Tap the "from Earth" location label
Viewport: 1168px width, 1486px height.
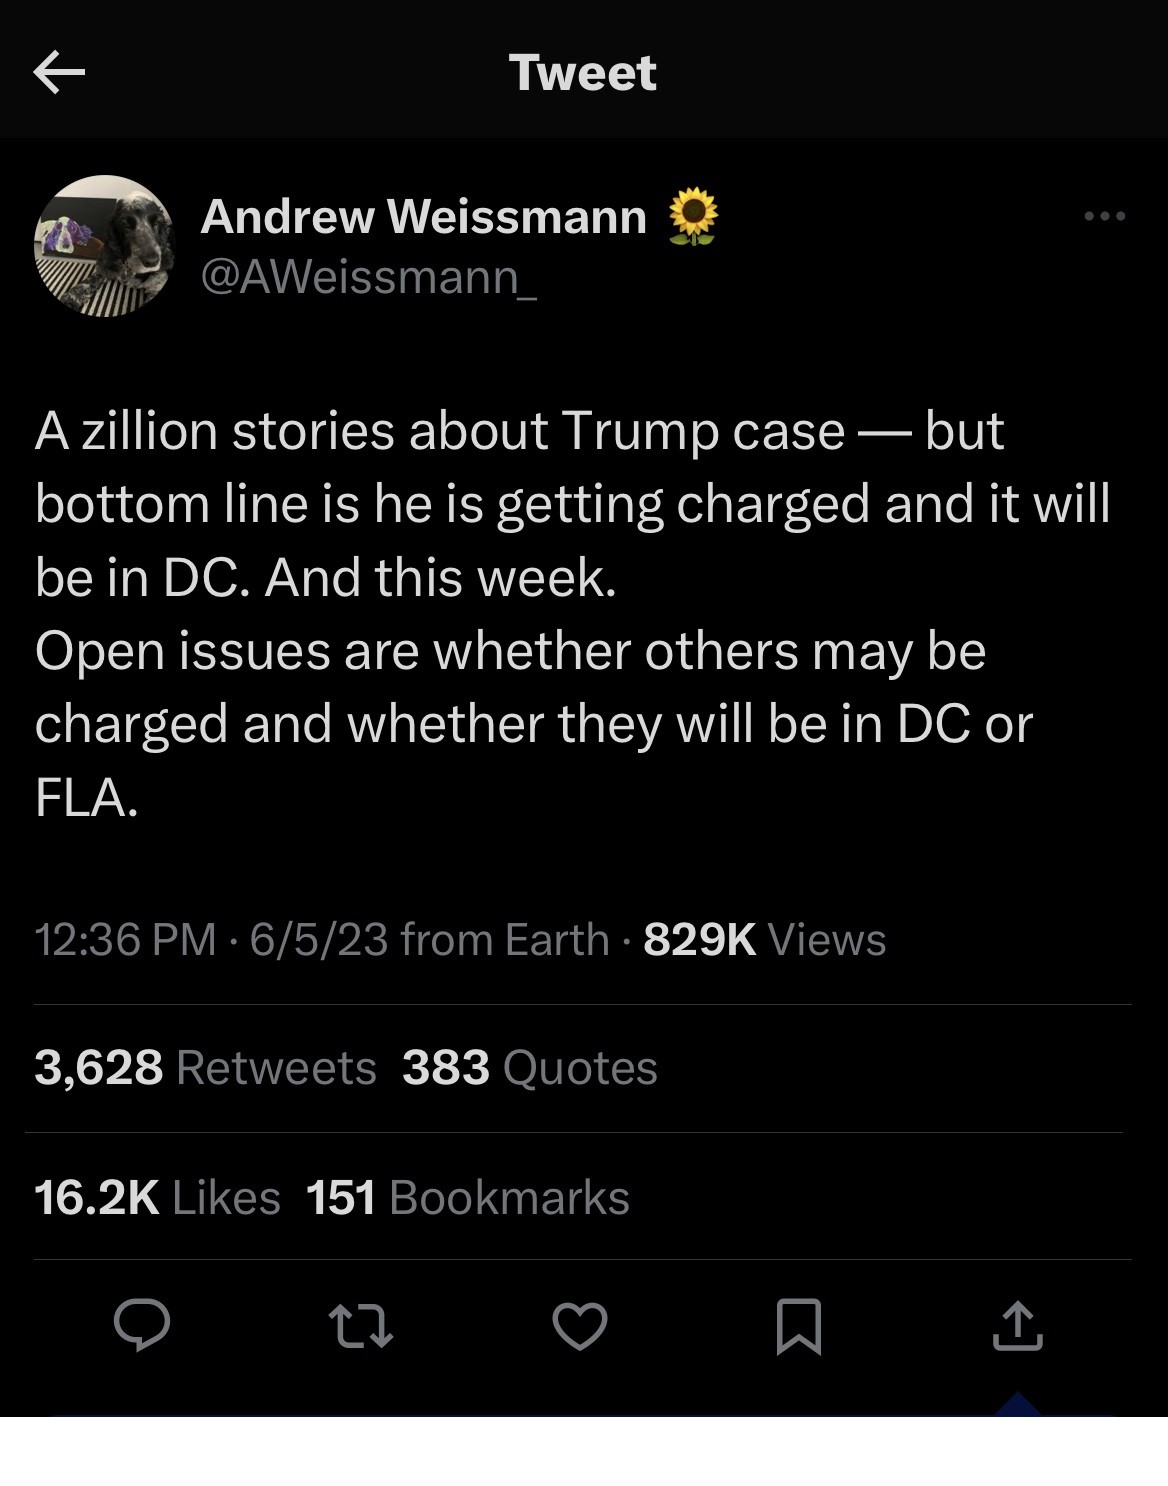point(504,939)
